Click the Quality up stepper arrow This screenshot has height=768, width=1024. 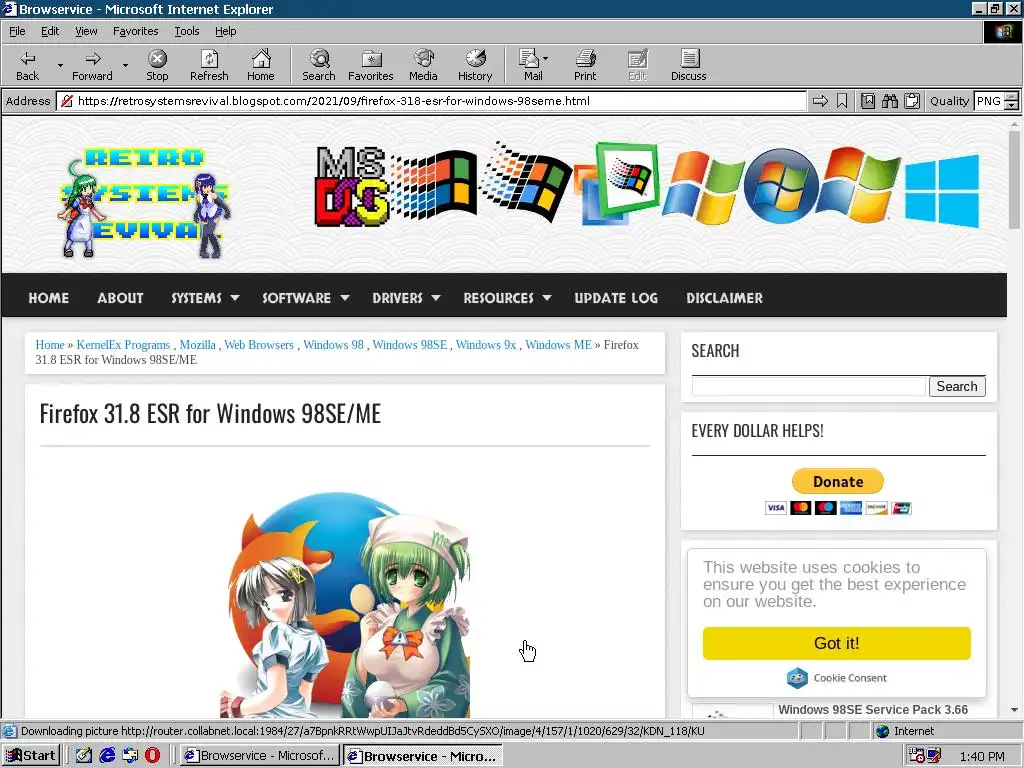(1011, 97)
